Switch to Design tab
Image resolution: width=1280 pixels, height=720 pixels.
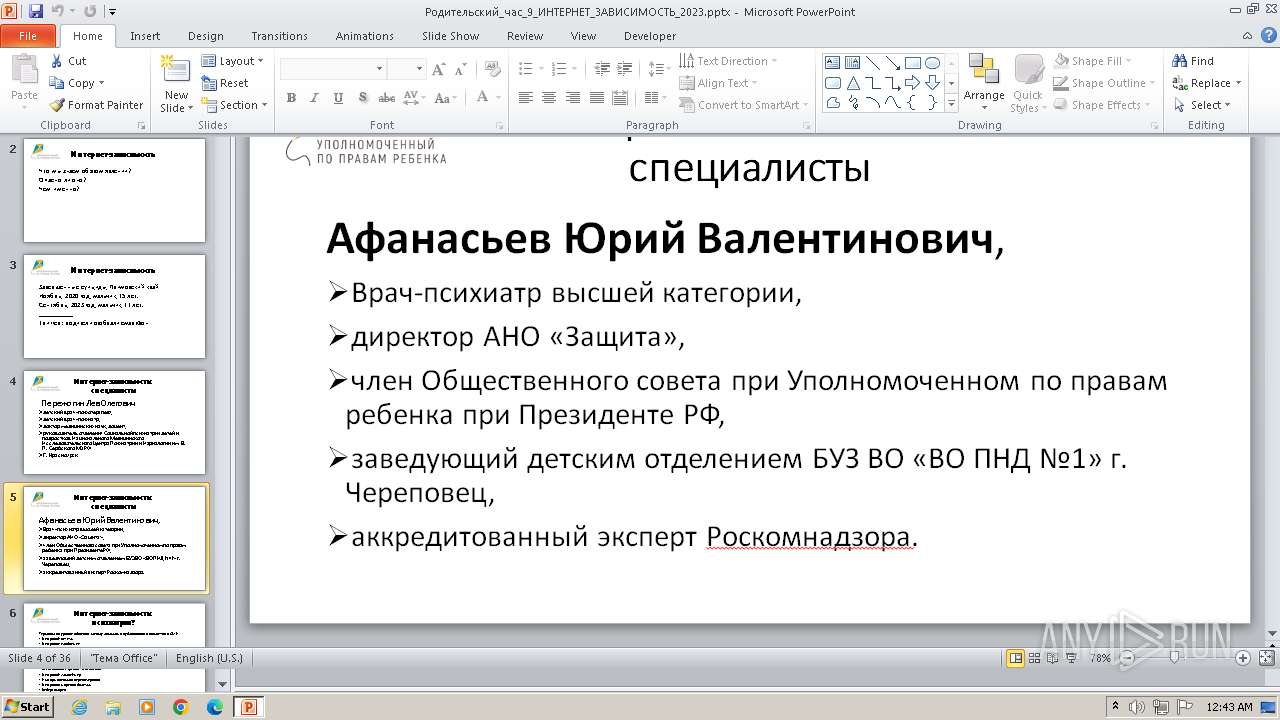point(206,36)
